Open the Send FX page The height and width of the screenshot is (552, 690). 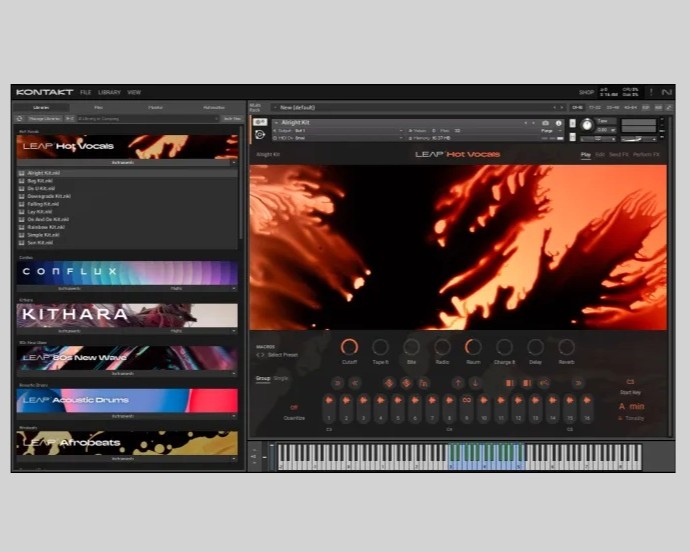pos(619,155)
